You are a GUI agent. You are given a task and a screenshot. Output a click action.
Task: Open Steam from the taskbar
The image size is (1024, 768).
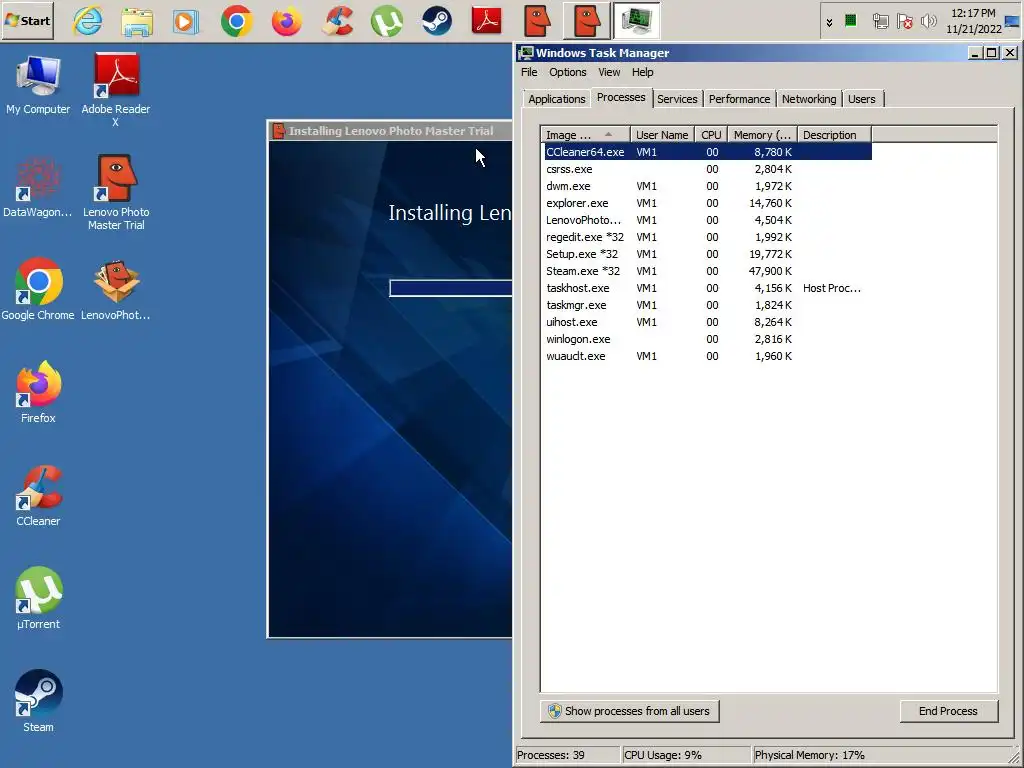[x=436, y=21]
